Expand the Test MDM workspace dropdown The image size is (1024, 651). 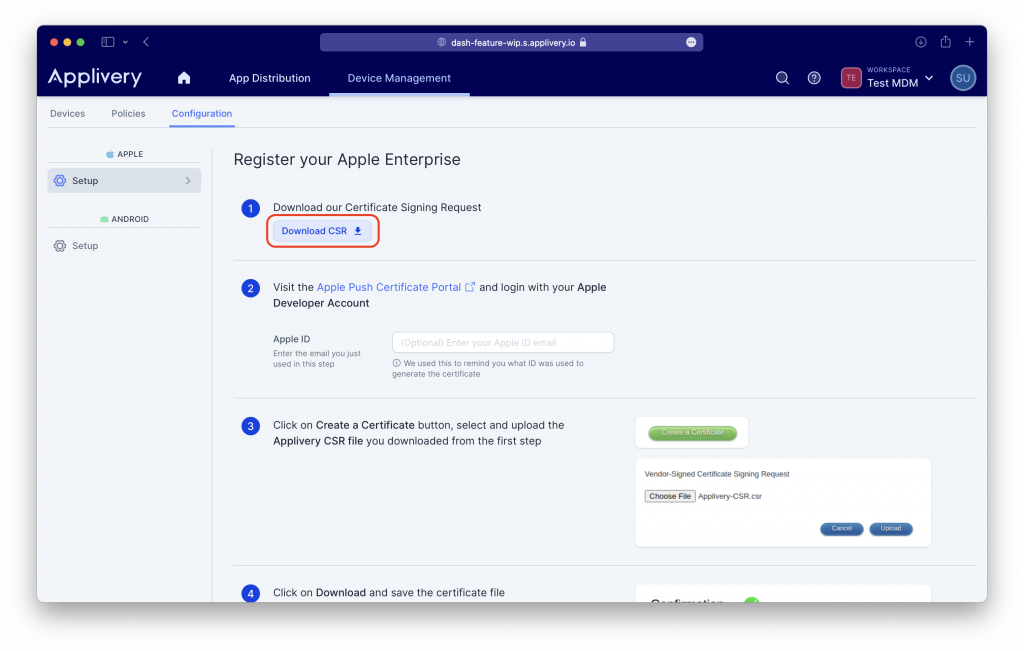pyautogui.click(x=929, y=78)
